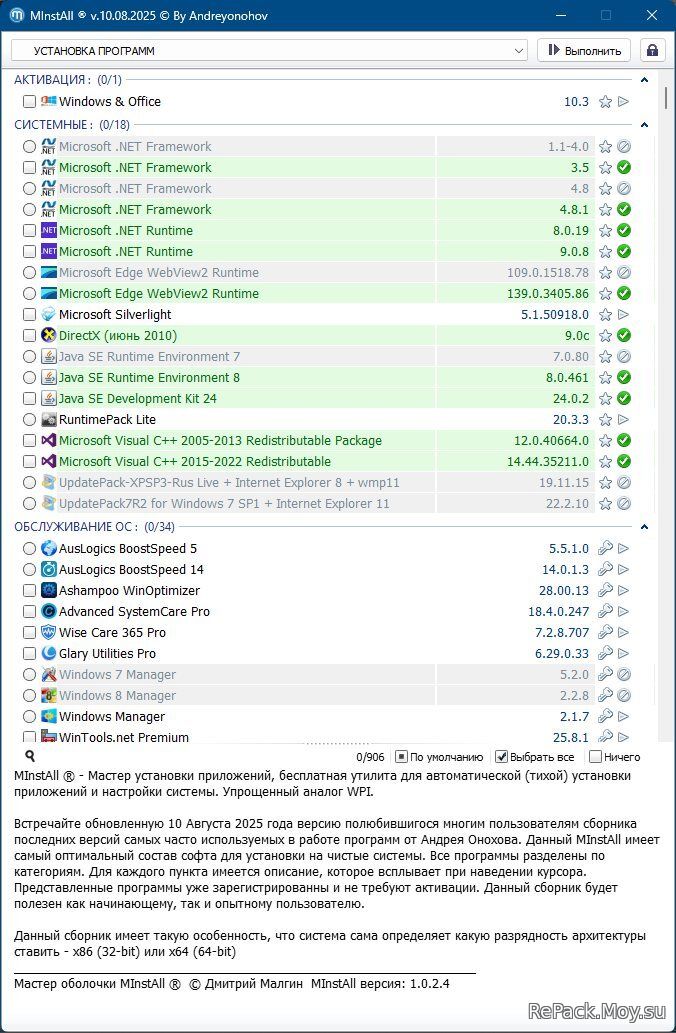Click star icon for Java SE Runtime Environment 8
The width and height of the screenshot is (676, 1033).
605,377
